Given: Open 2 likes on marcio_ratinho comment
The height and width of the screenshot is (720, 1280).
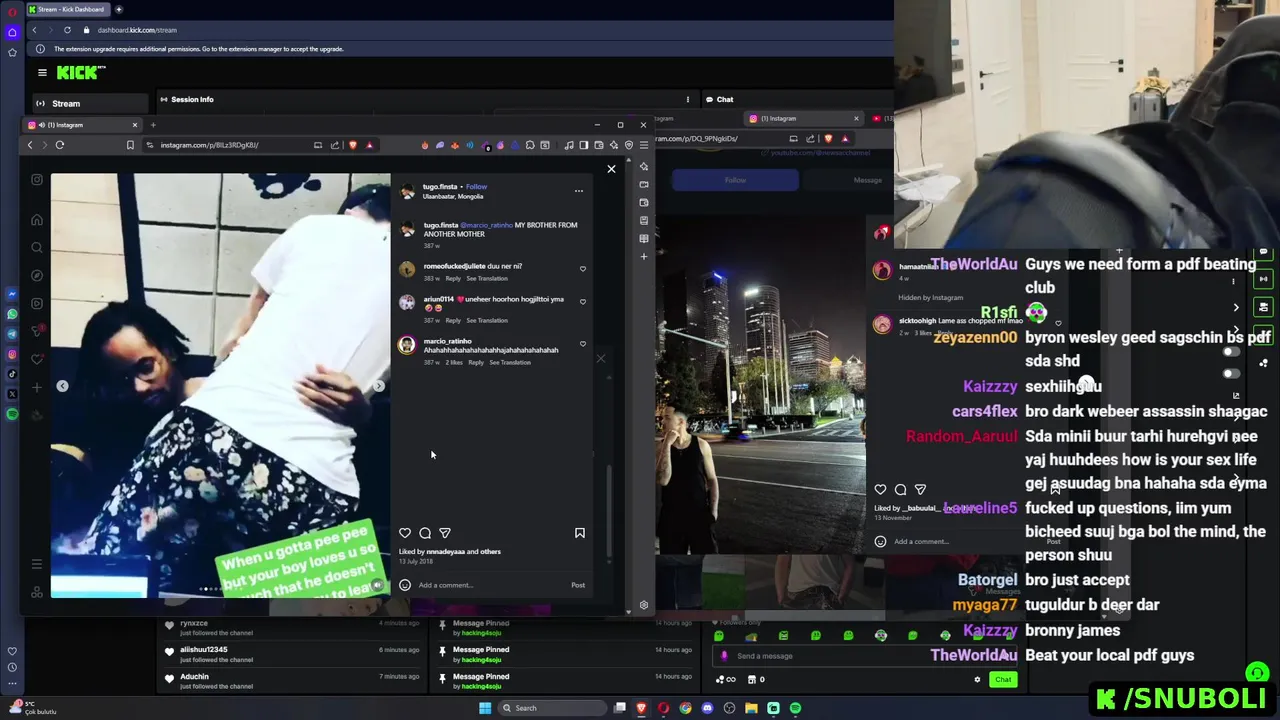Looking at the screenshot, I should tap(455, 362).
